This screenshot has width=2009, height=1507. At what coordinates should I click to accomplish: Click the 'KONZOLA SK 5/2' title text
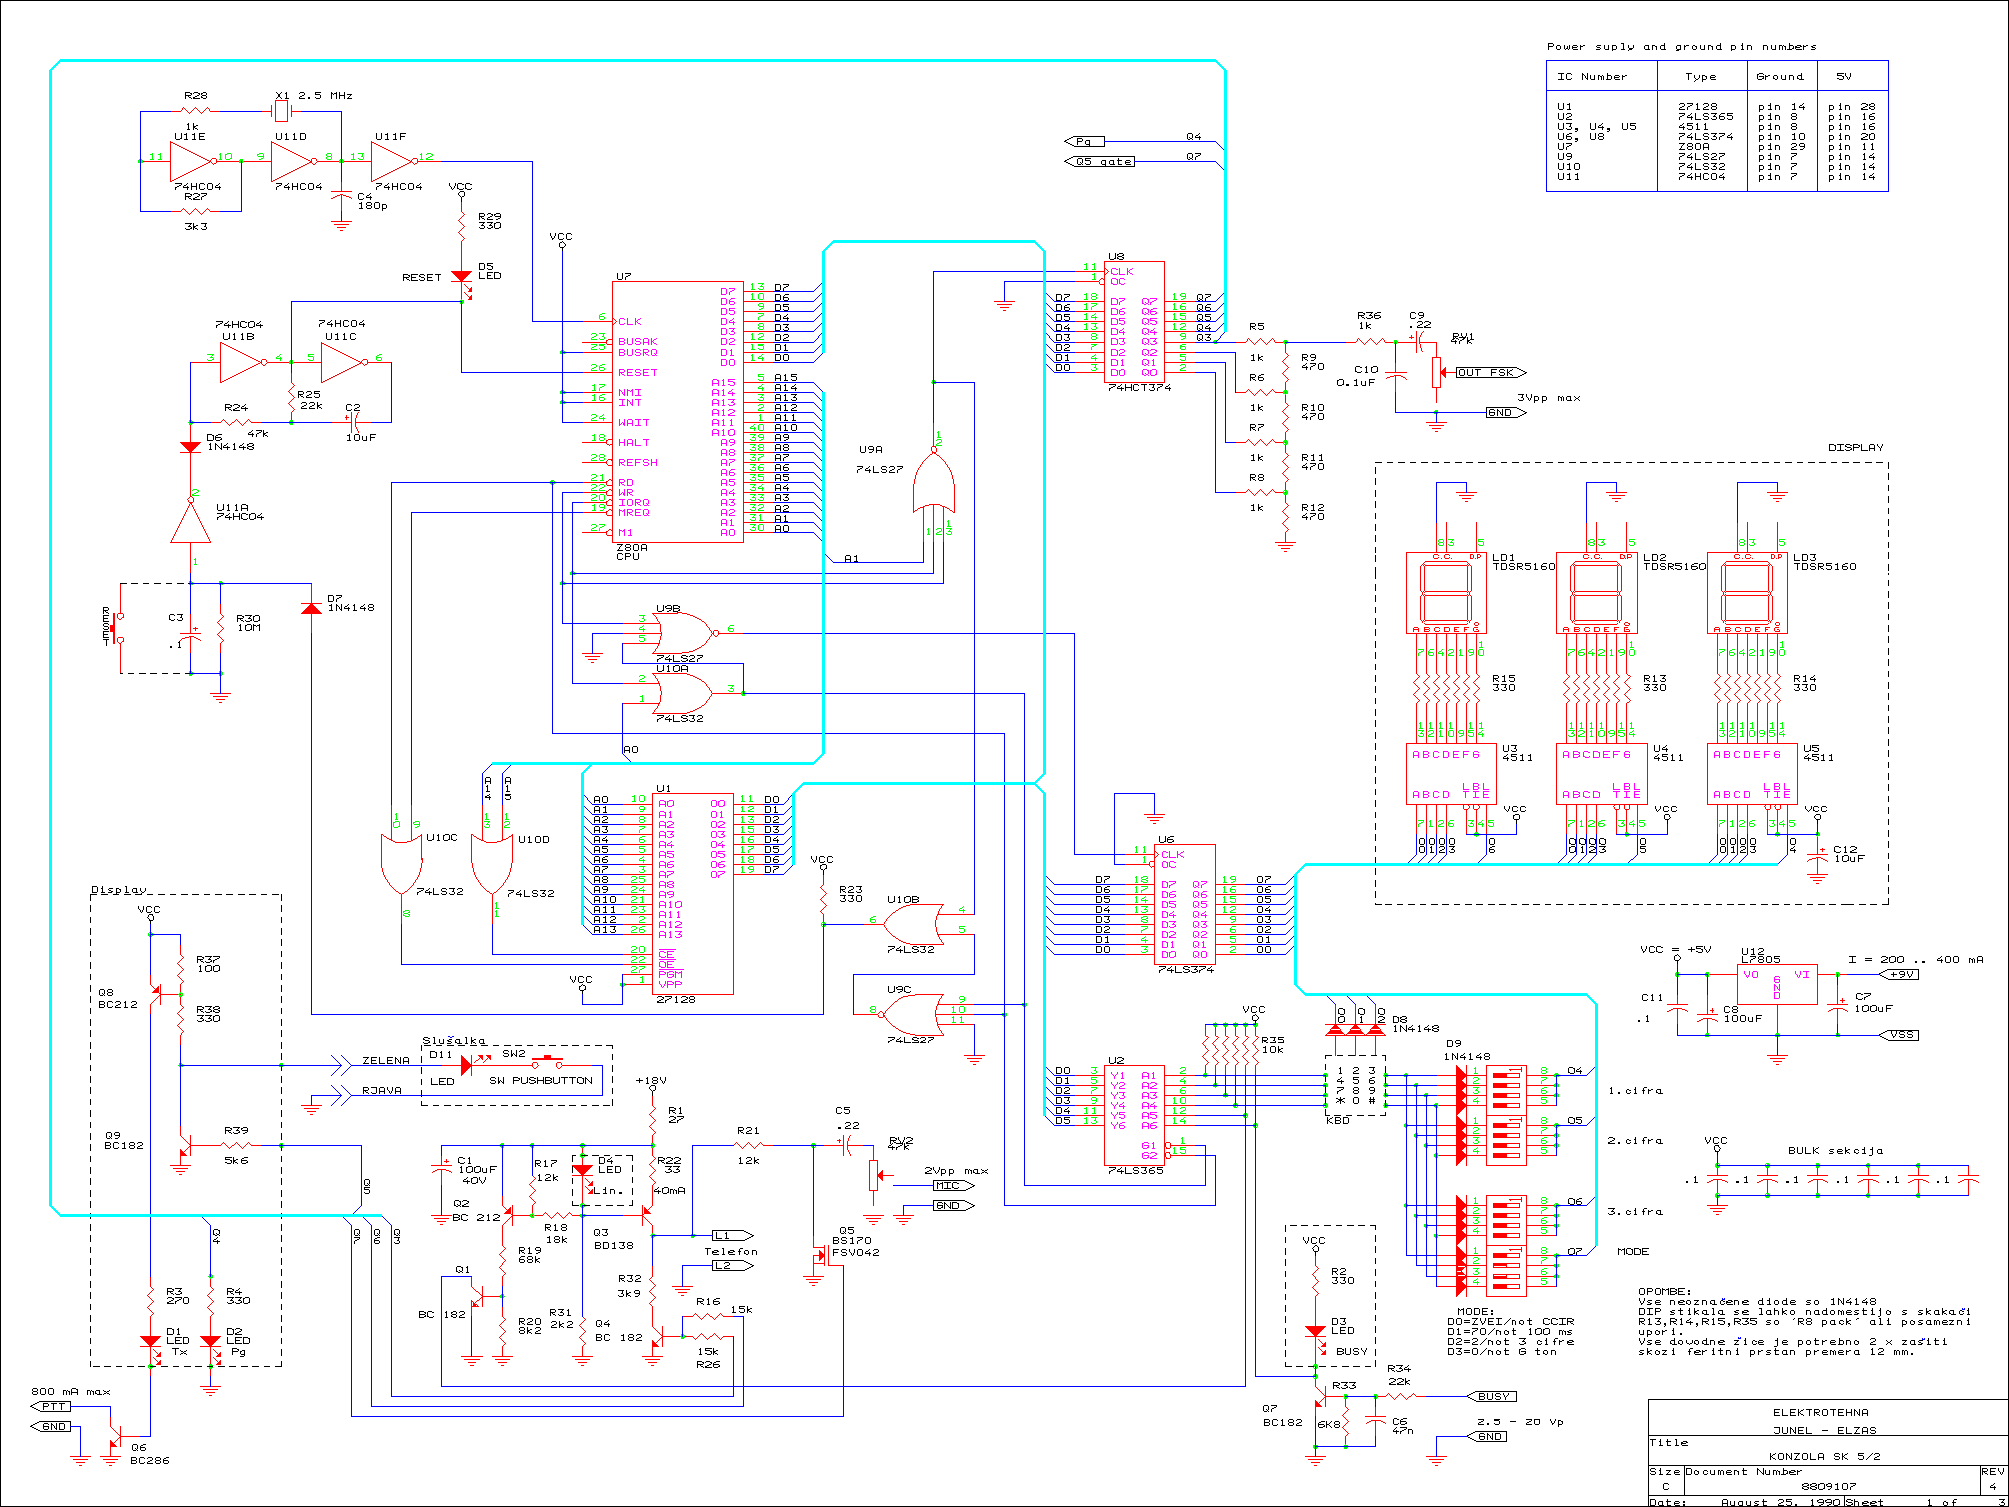tap(1824, 1456)
